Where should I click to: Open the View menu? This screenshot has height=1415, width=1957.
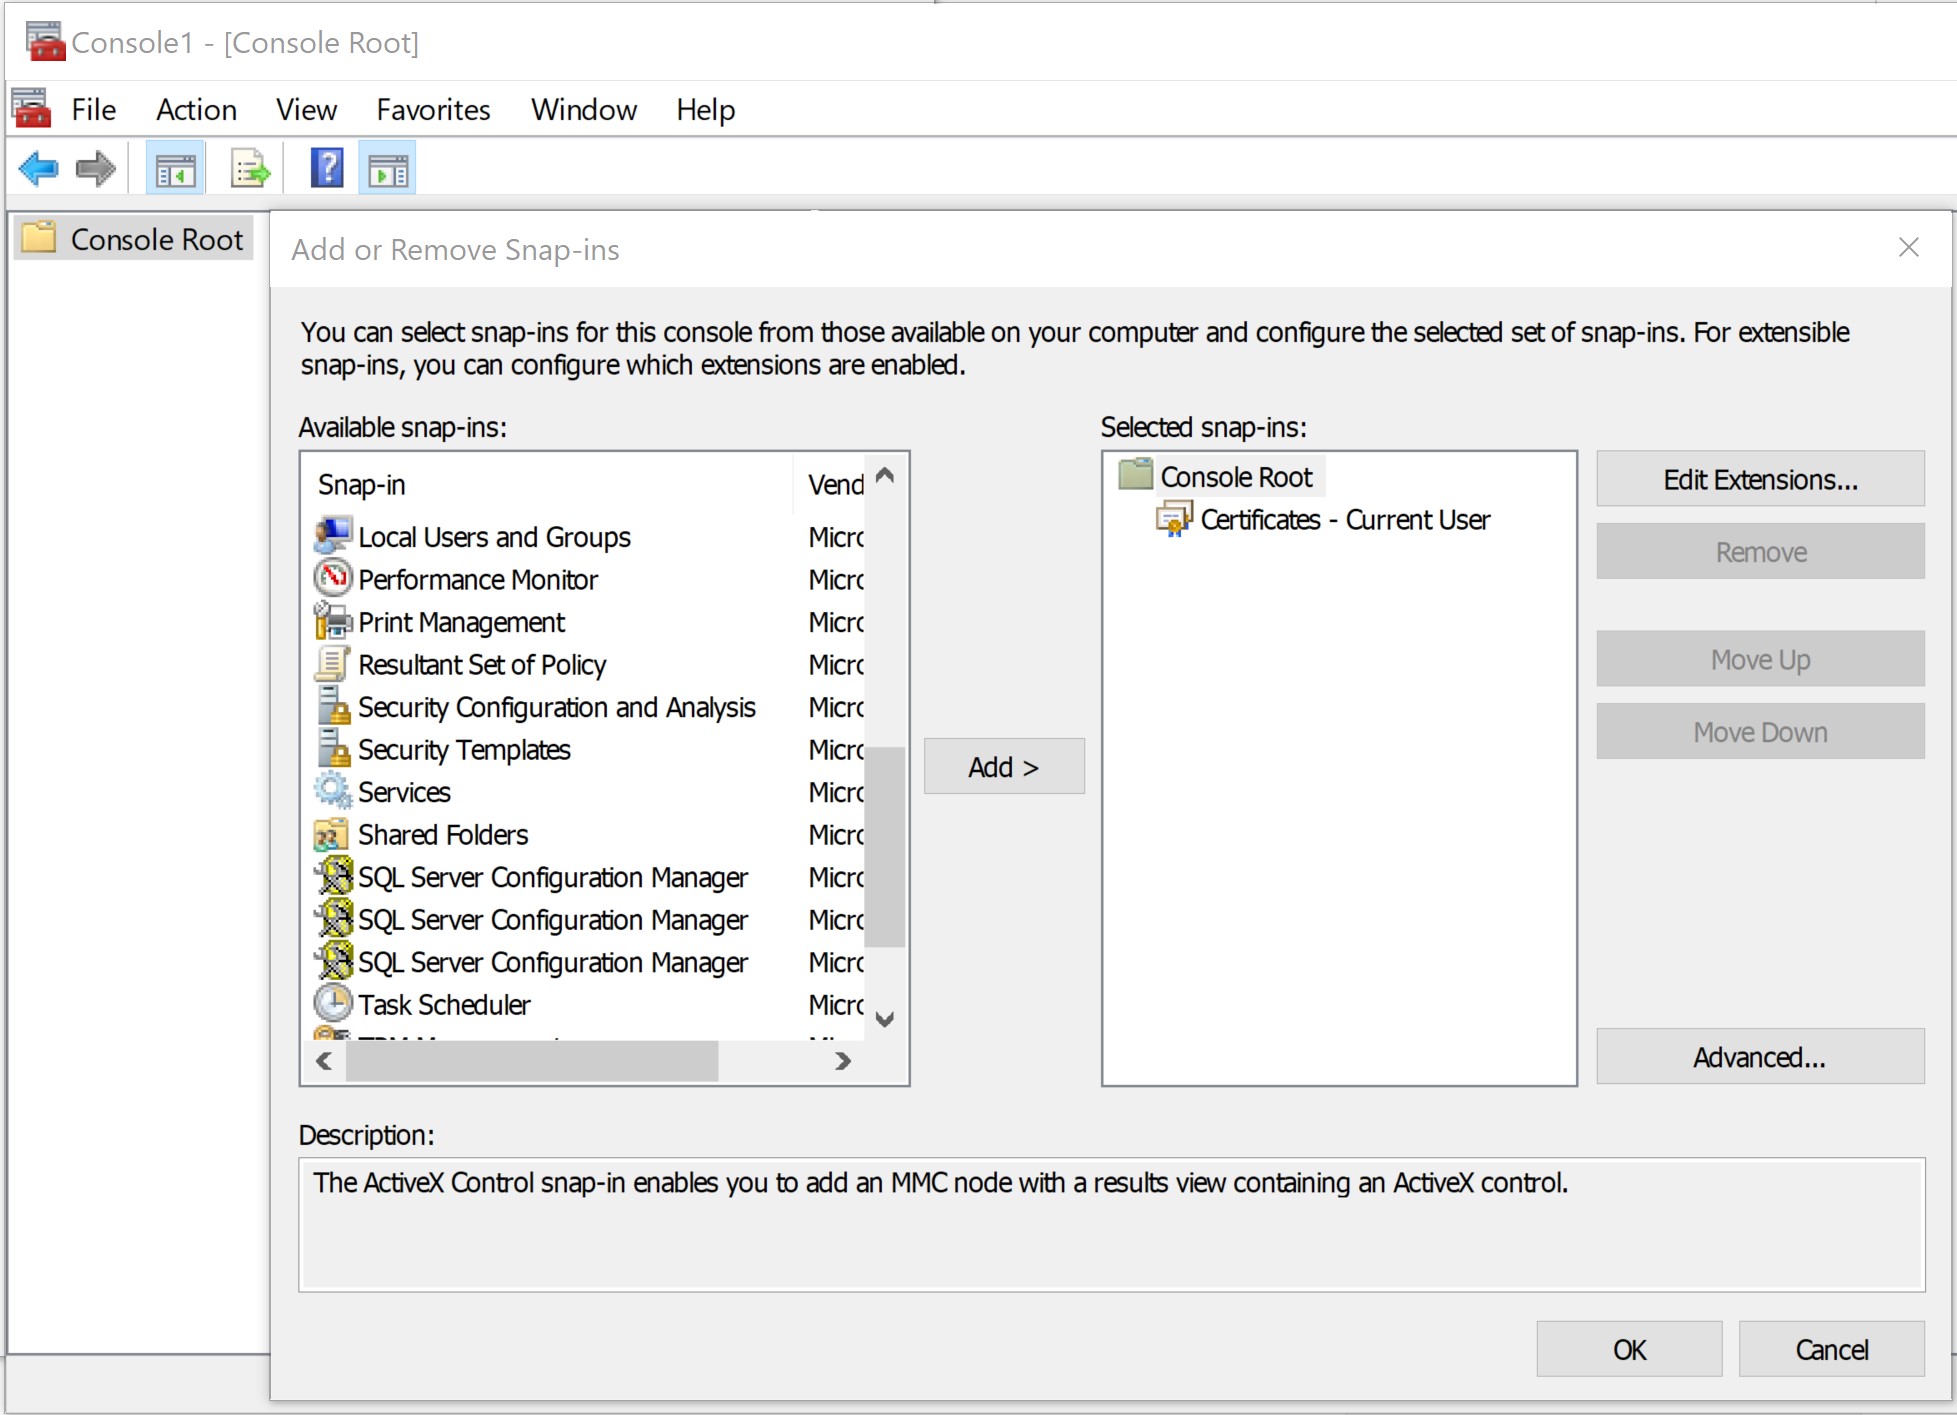[306, 109]
